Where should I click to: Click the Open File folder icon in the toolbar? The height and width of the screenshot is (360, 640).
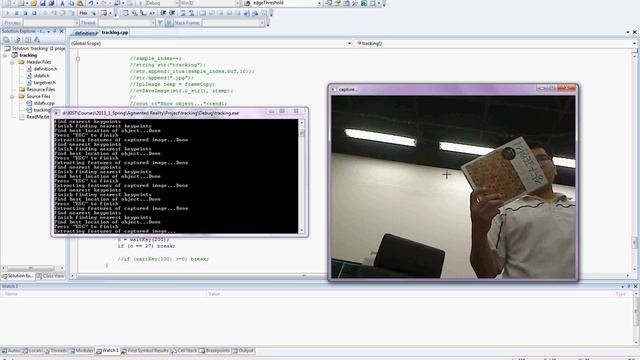tap(33, 3)
